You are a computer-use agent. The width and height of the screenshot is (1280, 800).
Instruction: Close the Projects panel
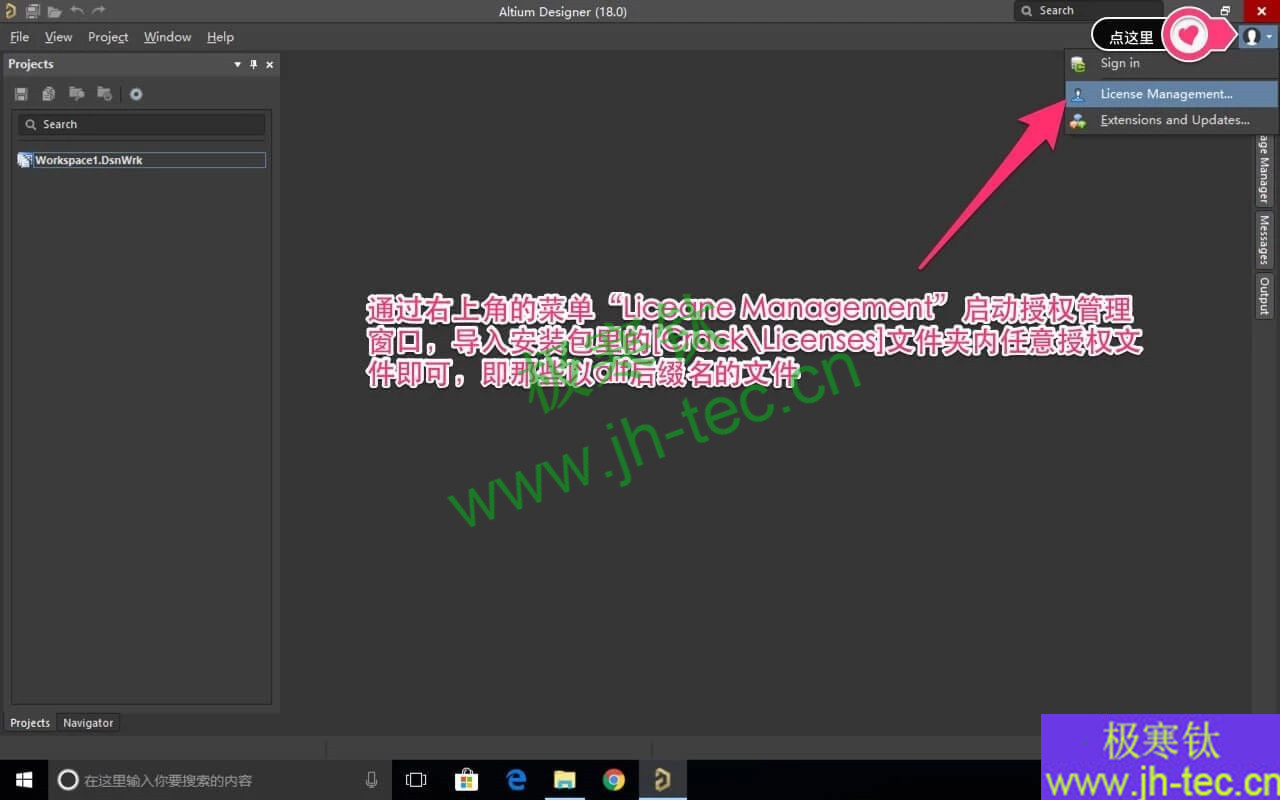coord(269,64)
